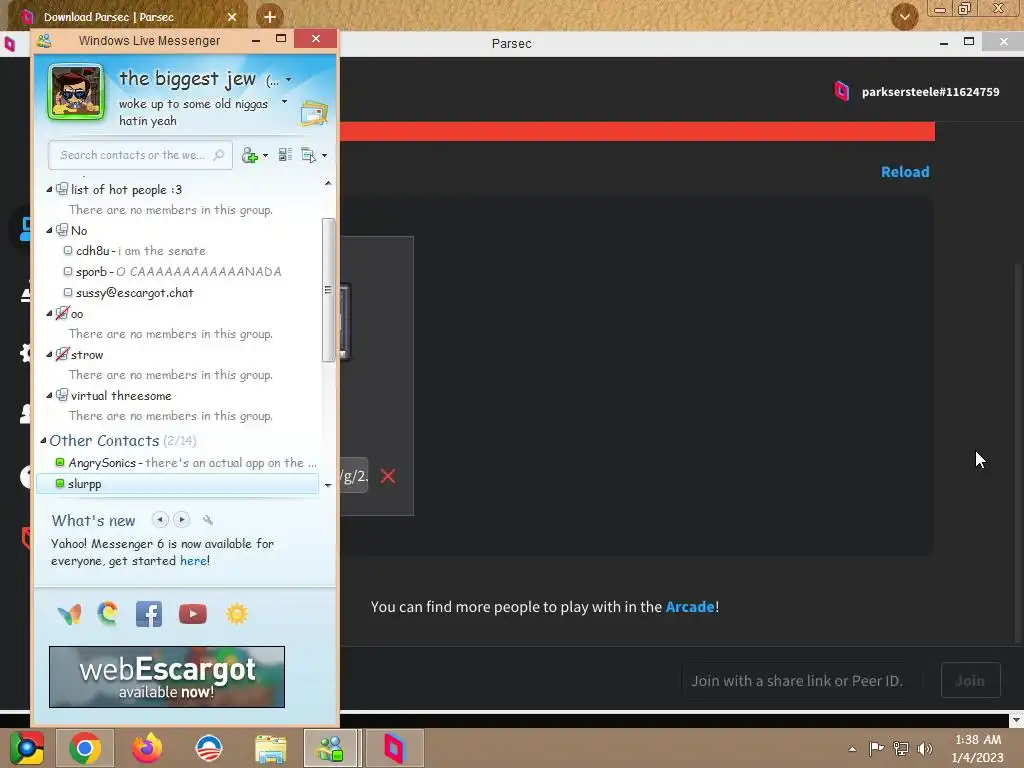This screenshot has width=1024, height=768.
Task: Collapse the 'strow' group
Action: 49,355
